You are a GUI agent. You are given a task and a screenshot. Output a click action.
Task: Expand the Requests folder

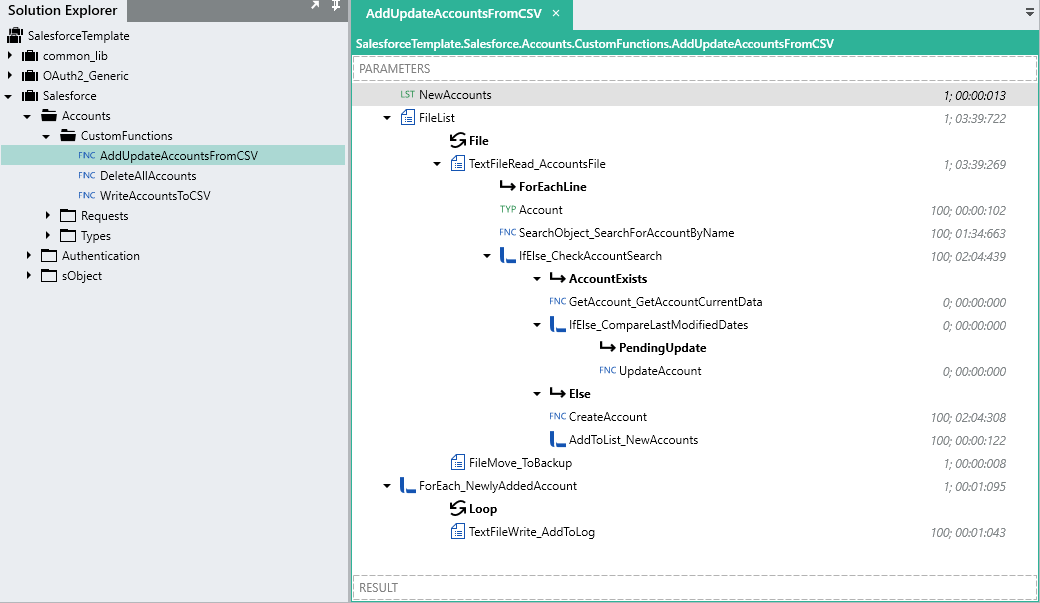pos(47,216)
